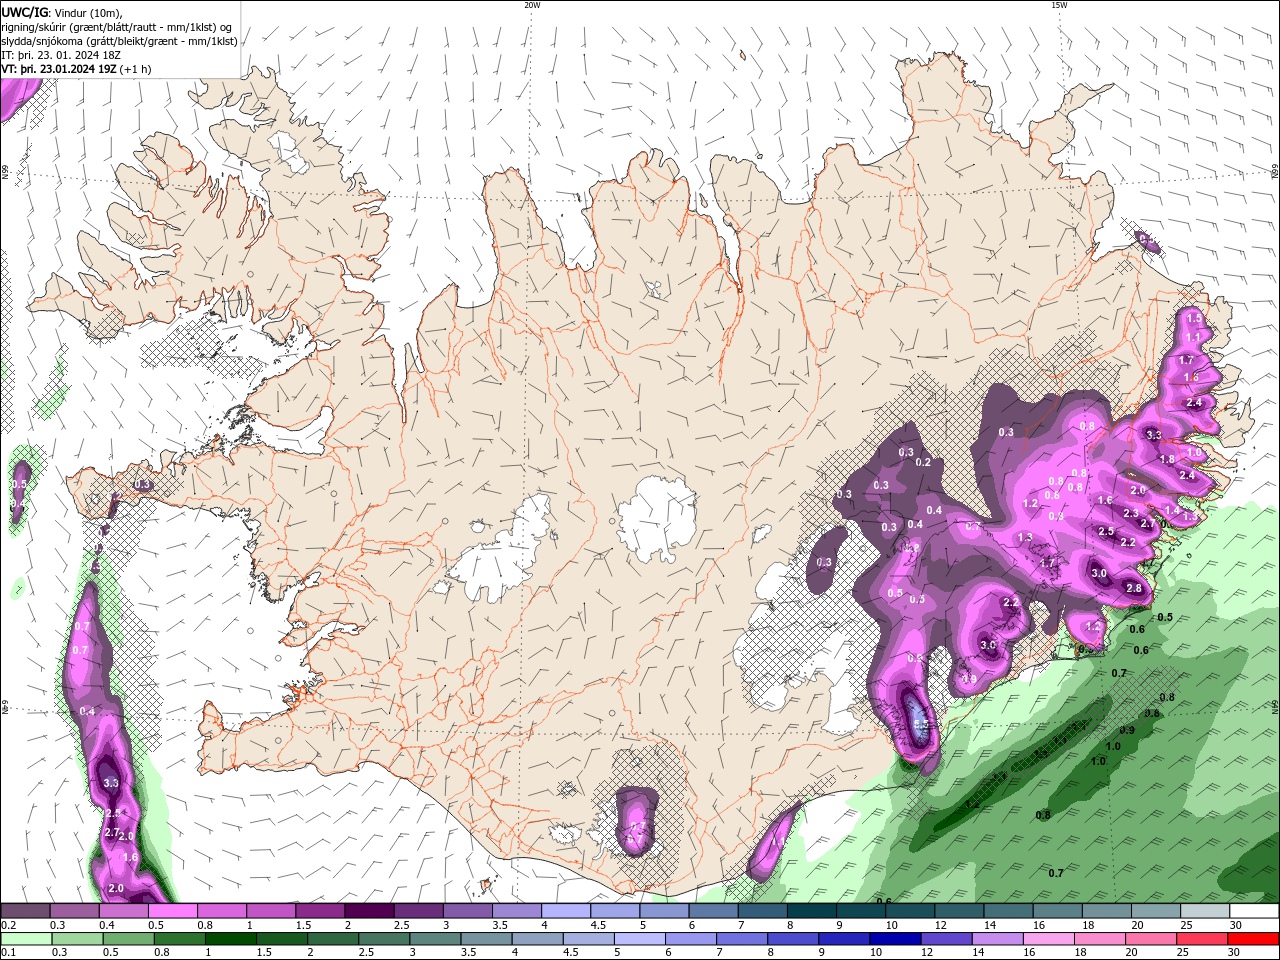Click the lower scale swatch between 25 and 30
The height and width of the screenshot is (960, 1280).
tap(1200, 939)
